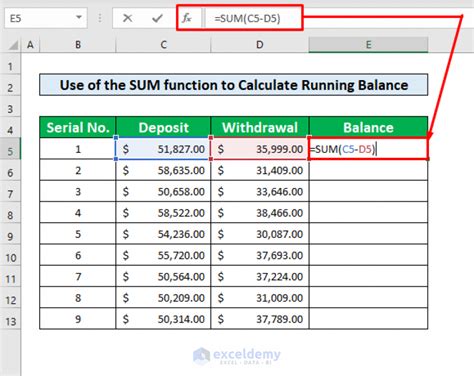This screenshot has height=376, width=474.
Task: Select column B header
Action: pyautogui.click(x=78, y=45)
